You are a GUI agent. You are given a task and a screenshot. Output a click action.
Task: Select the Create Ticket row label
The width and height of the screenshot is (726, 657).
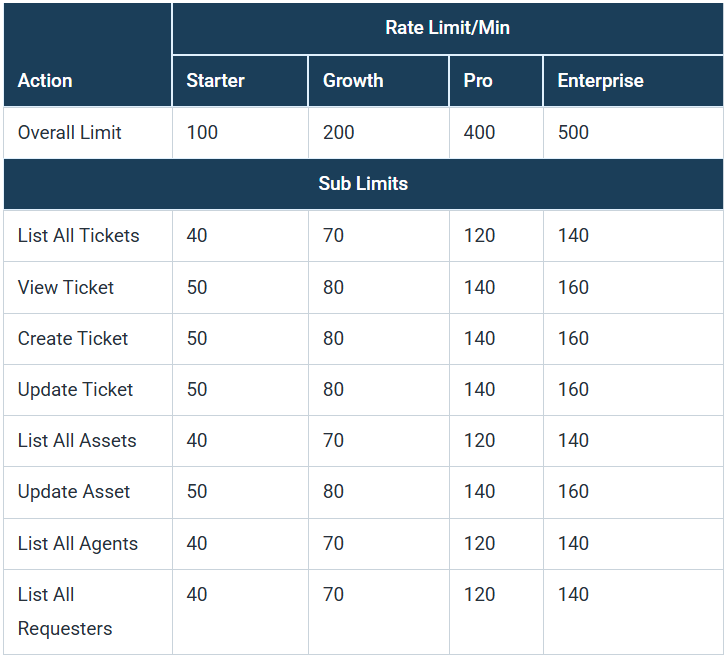pyautogui.click(x=73, y=339)
